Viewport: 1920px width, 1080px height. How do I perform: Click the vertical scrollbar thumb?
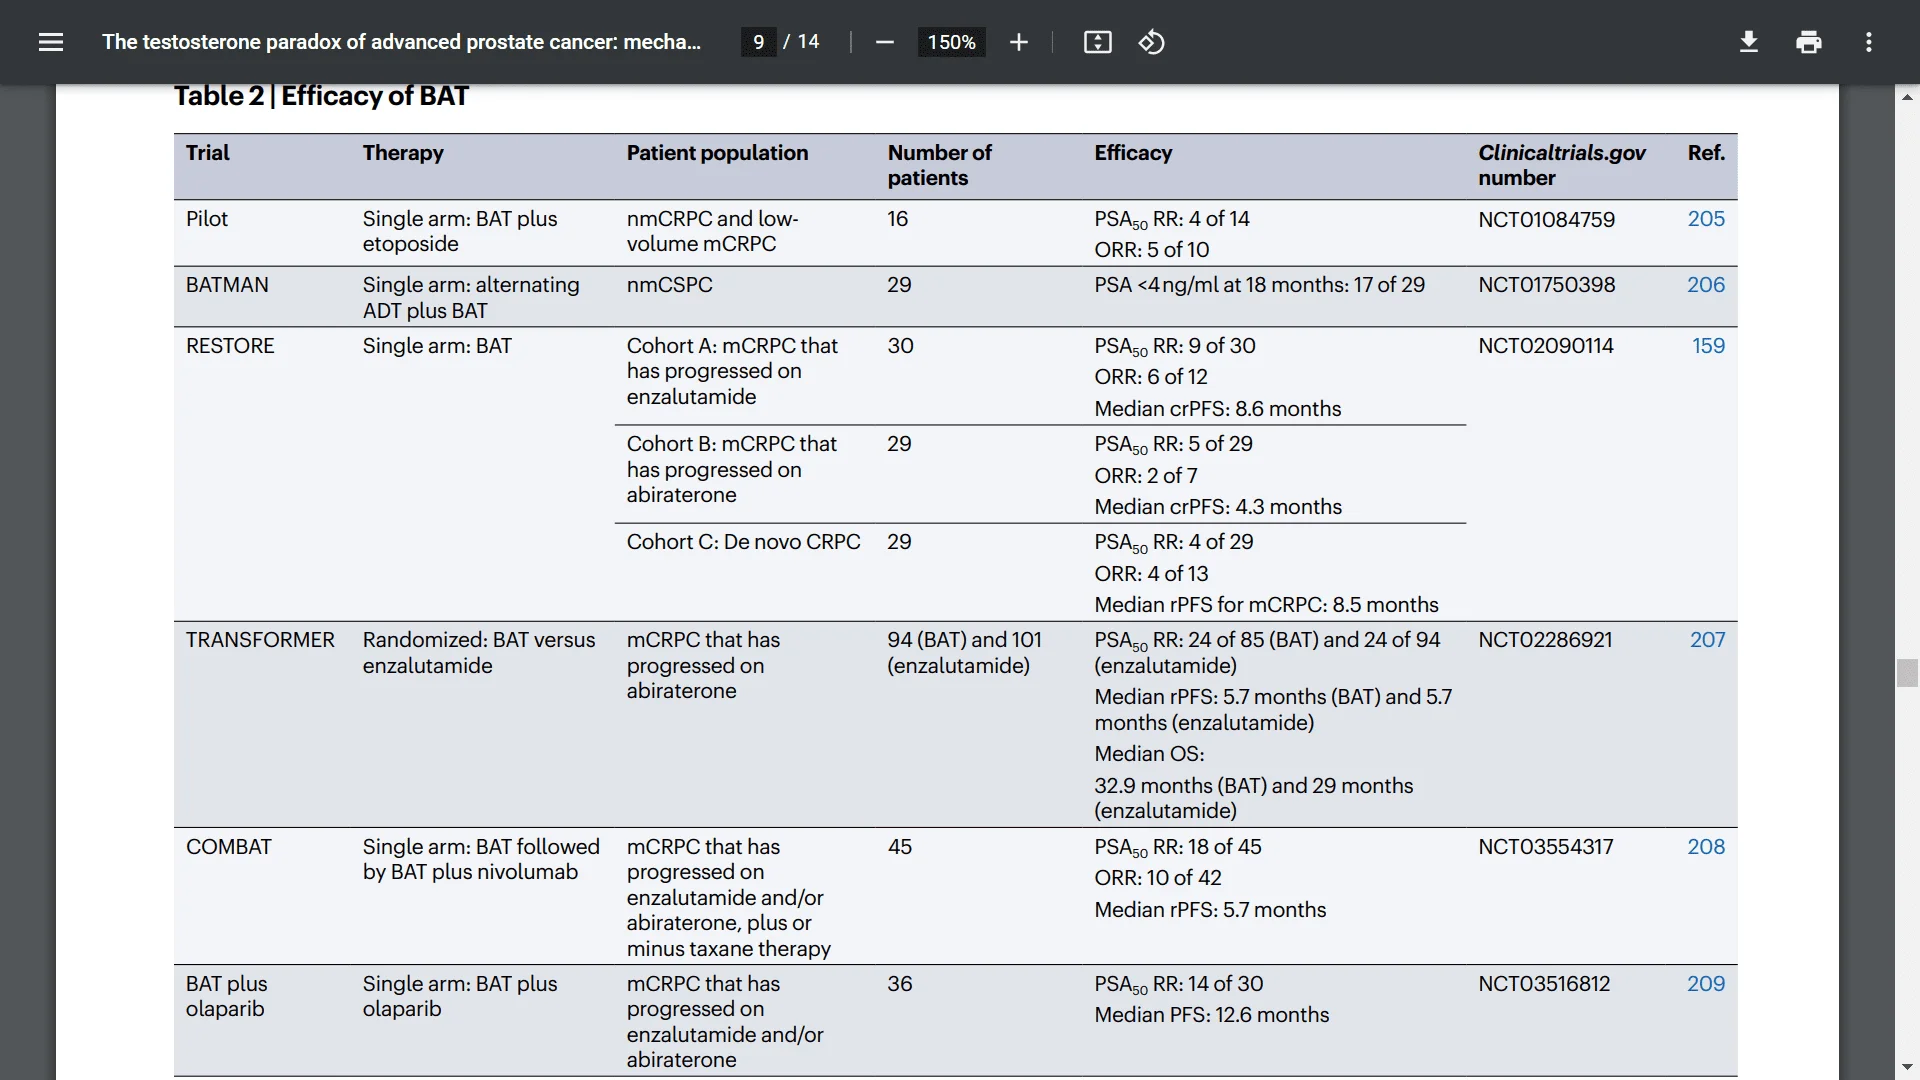click(1907, 673)
